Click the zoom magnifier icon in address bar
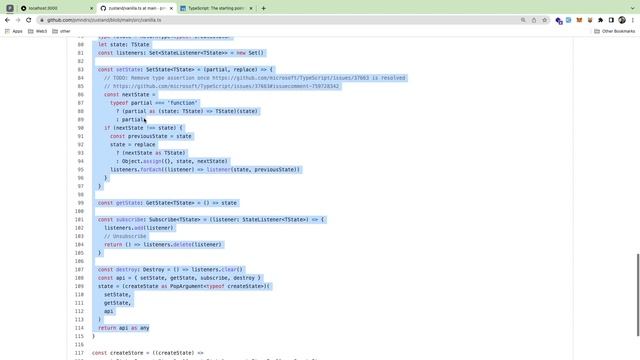 point(523,20)
